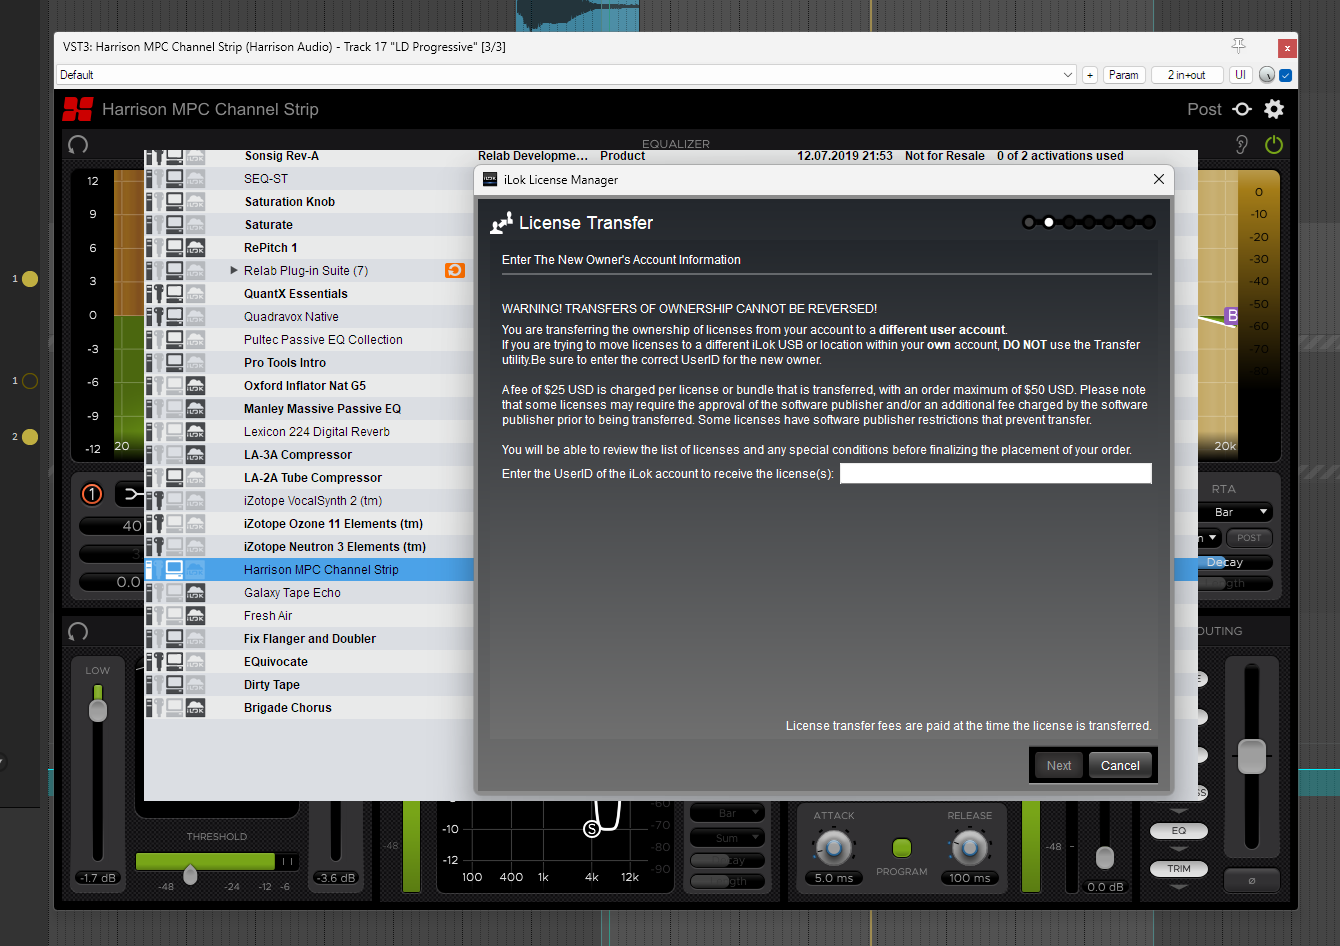Select the Oxford Inflator Nat G5 license
Image resolution: width=1340 pixels, height=946 pixels.
(x=309, y=385)
